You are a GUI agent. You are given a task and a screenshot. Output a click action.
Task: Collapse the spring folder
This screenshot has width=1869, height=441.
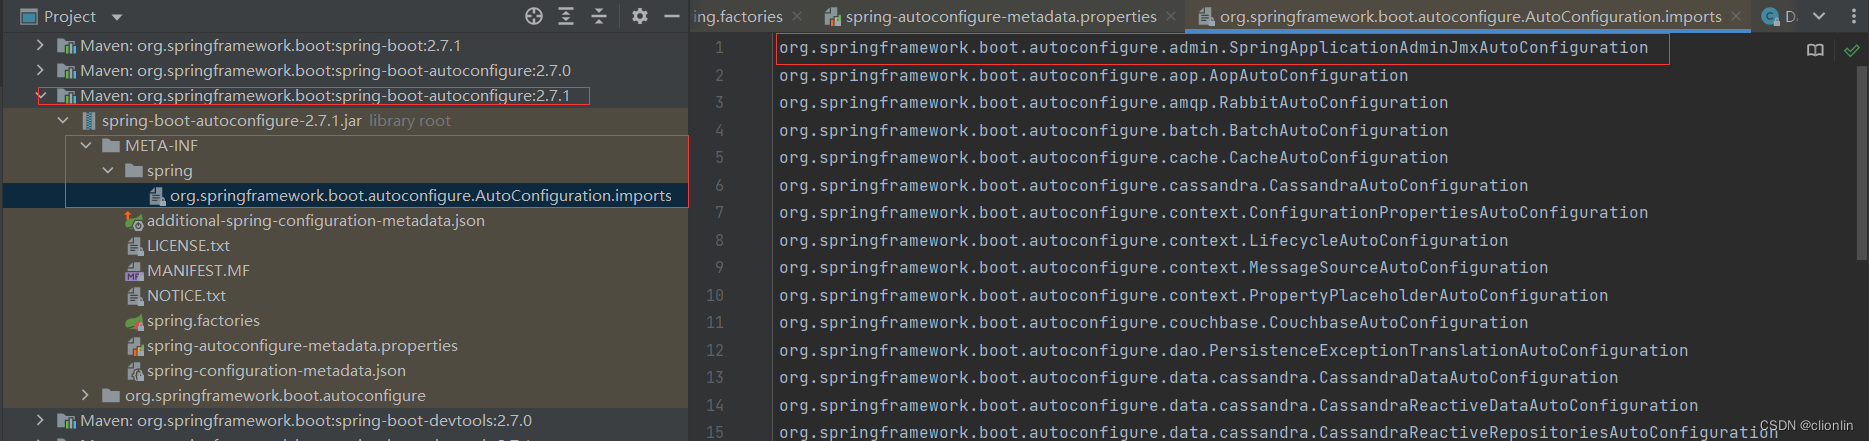tap(108, 170)
